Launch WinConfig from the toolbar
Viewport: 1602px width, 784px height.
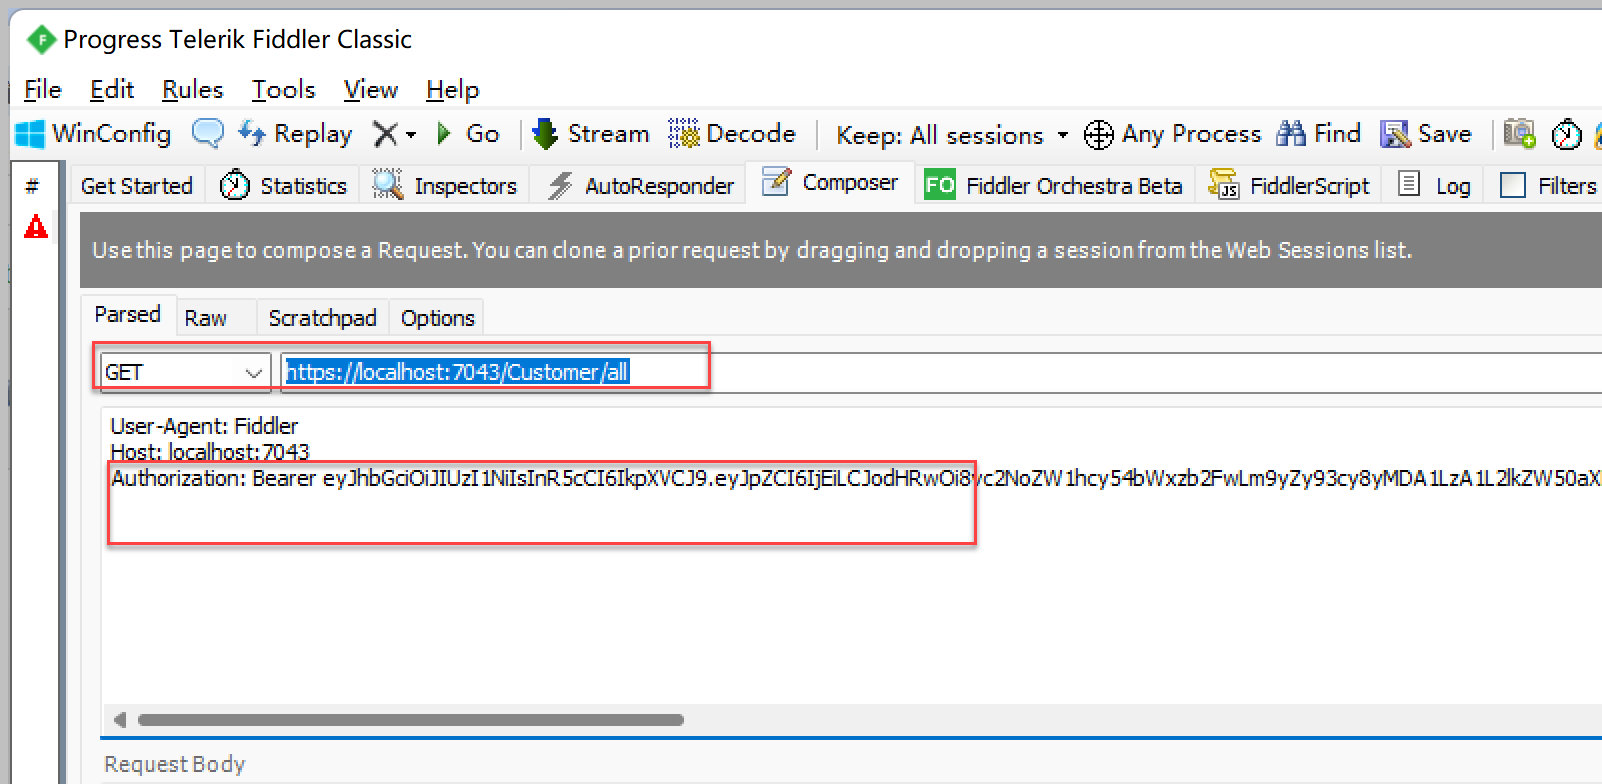pos(94,134)
